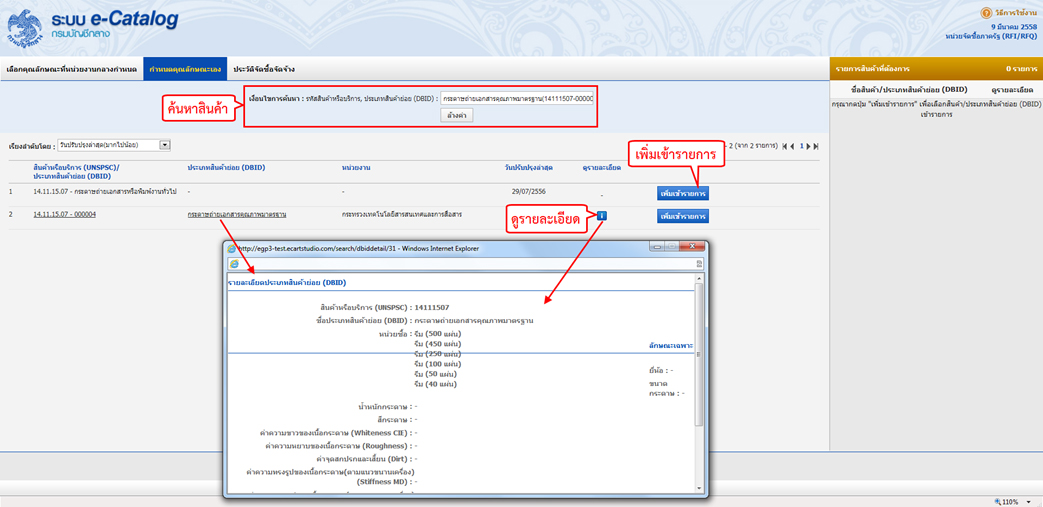1043x507 pixels.
Task: Click the compatibility icon in popup address bar
Action: (x=699, y=264)
